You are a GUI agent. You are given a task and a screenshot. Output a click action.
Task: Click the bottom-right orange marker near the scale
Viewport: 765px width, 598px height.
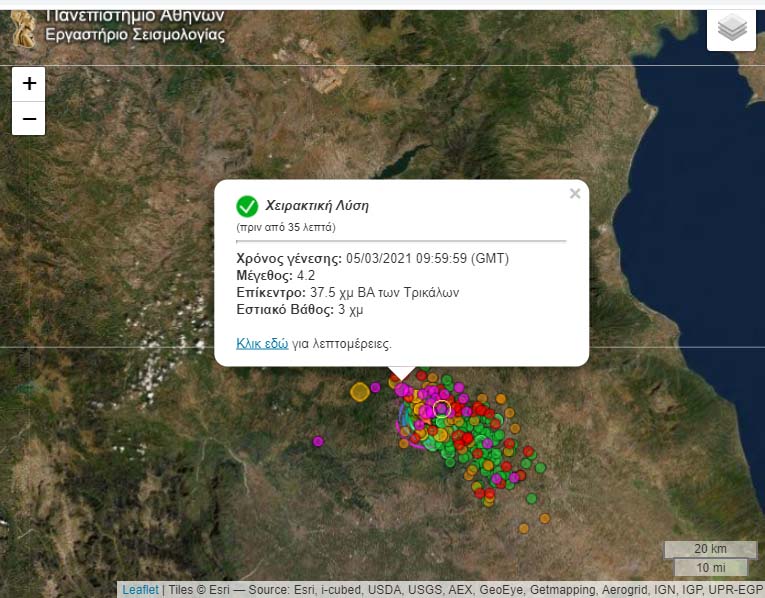545,518
